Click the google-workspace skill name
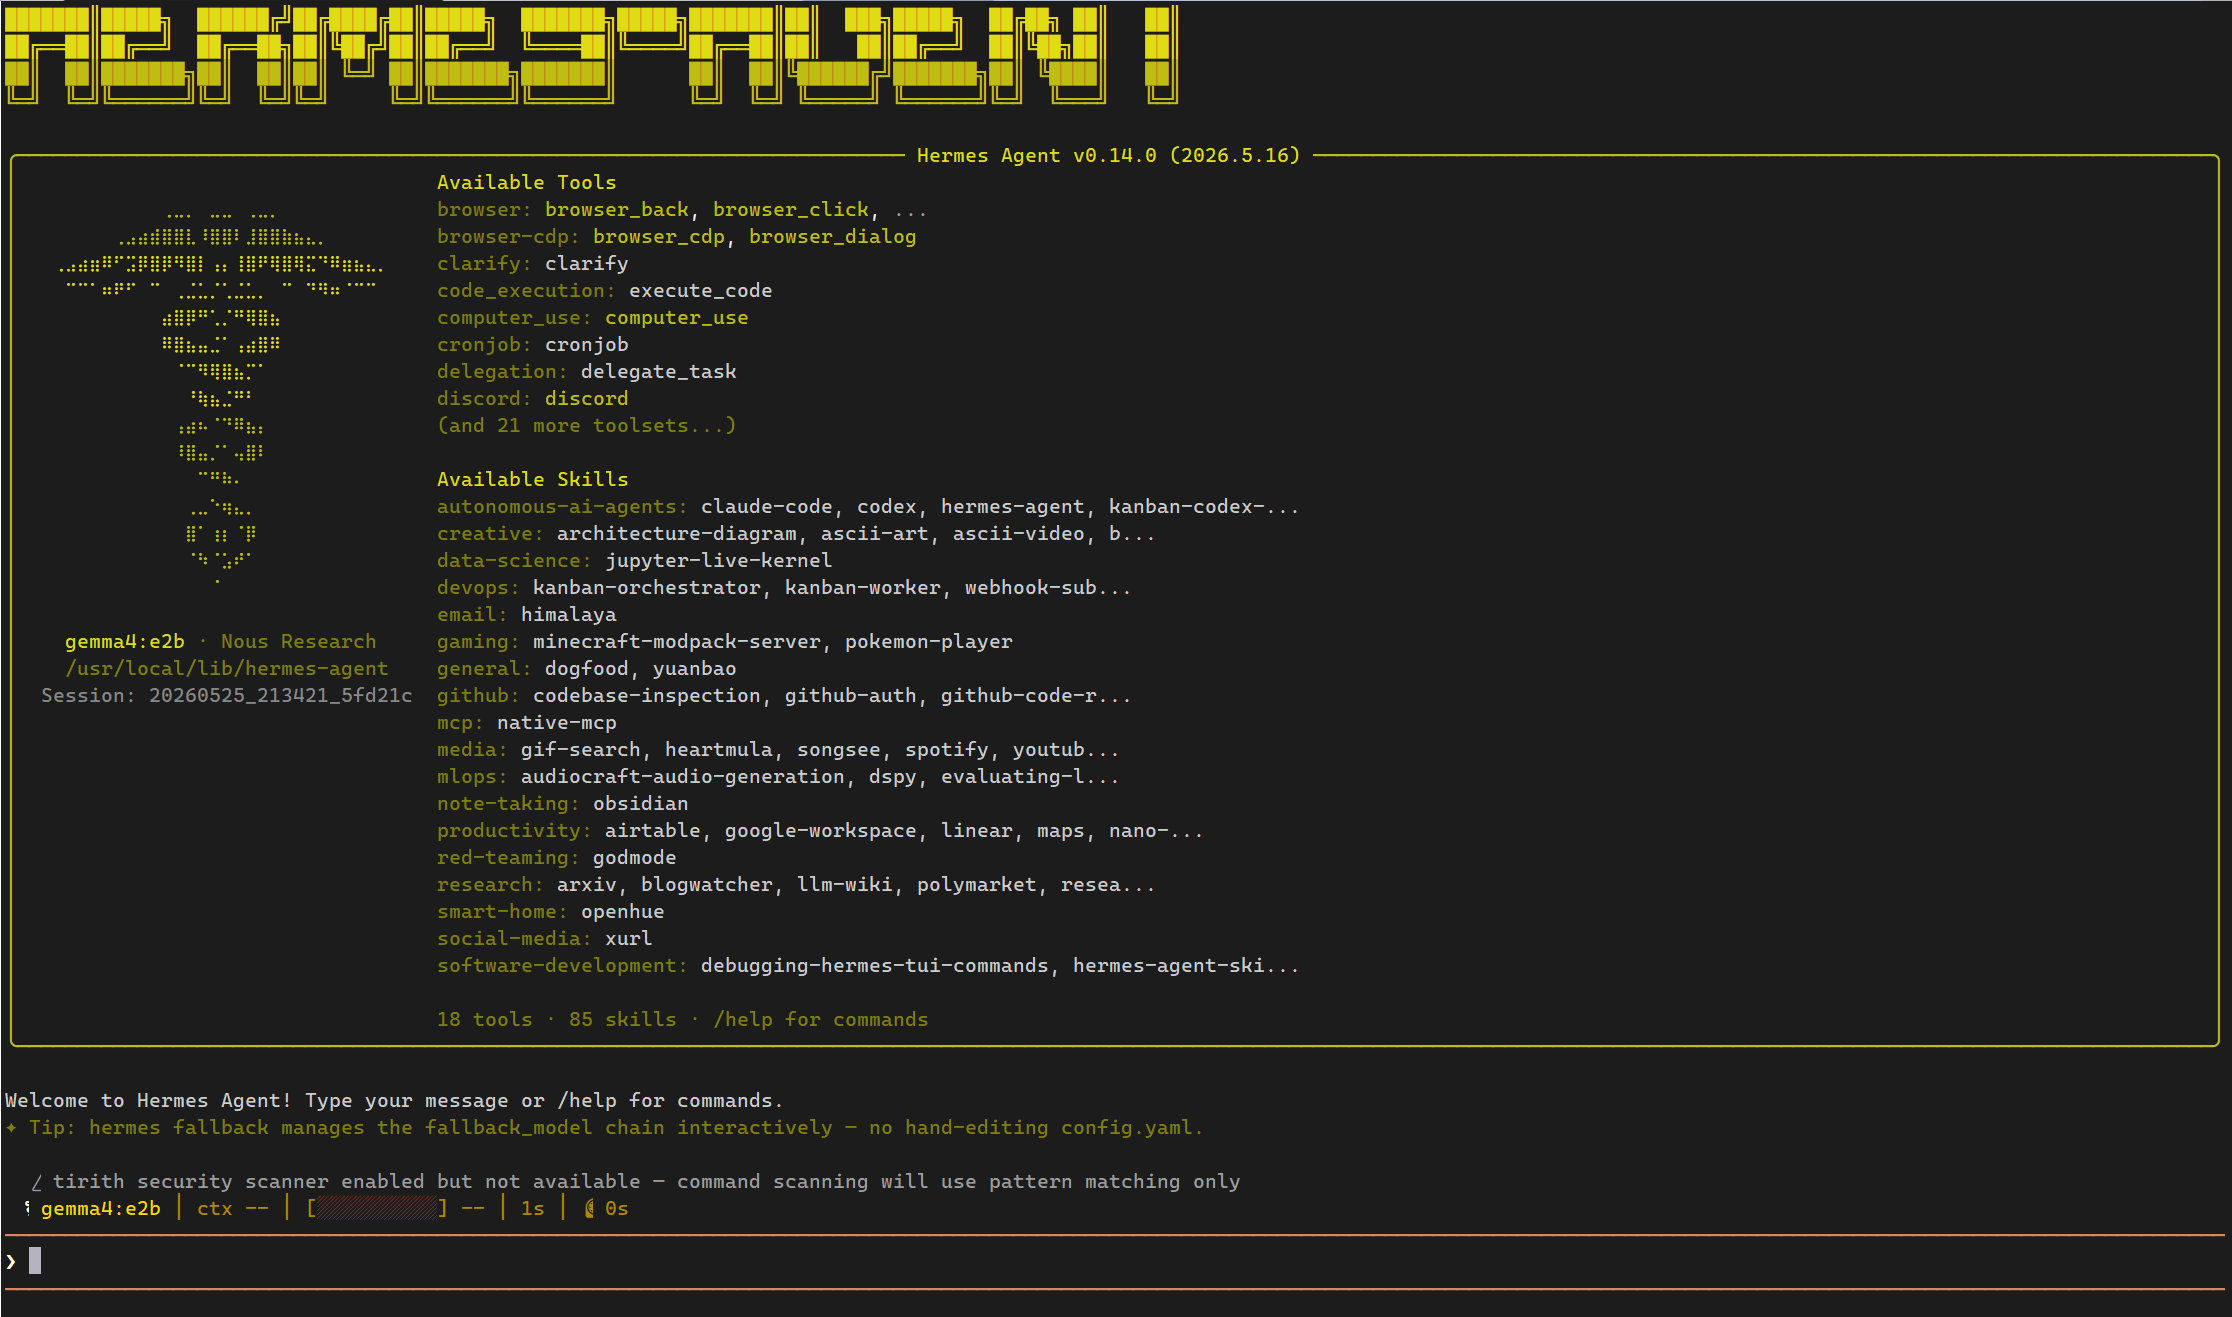This screenshot has height=1317, width=2232. point(821,830)
